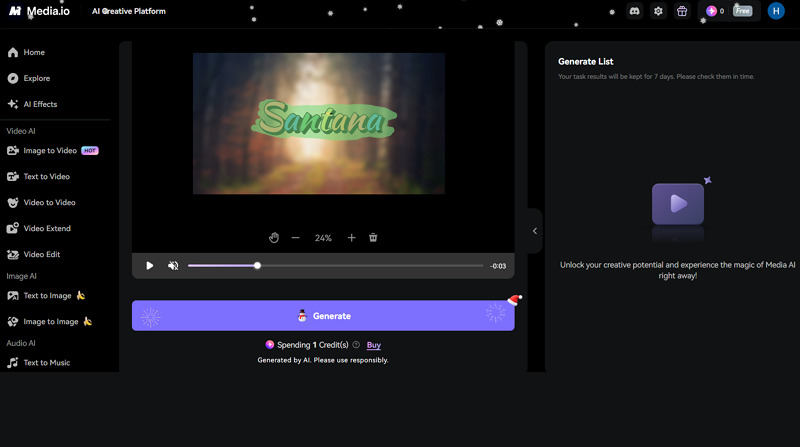Viewport: 800px width, 447px height.
Task: Open the user profile avatar
Action: pyautogui.click(x=776, y=11)
